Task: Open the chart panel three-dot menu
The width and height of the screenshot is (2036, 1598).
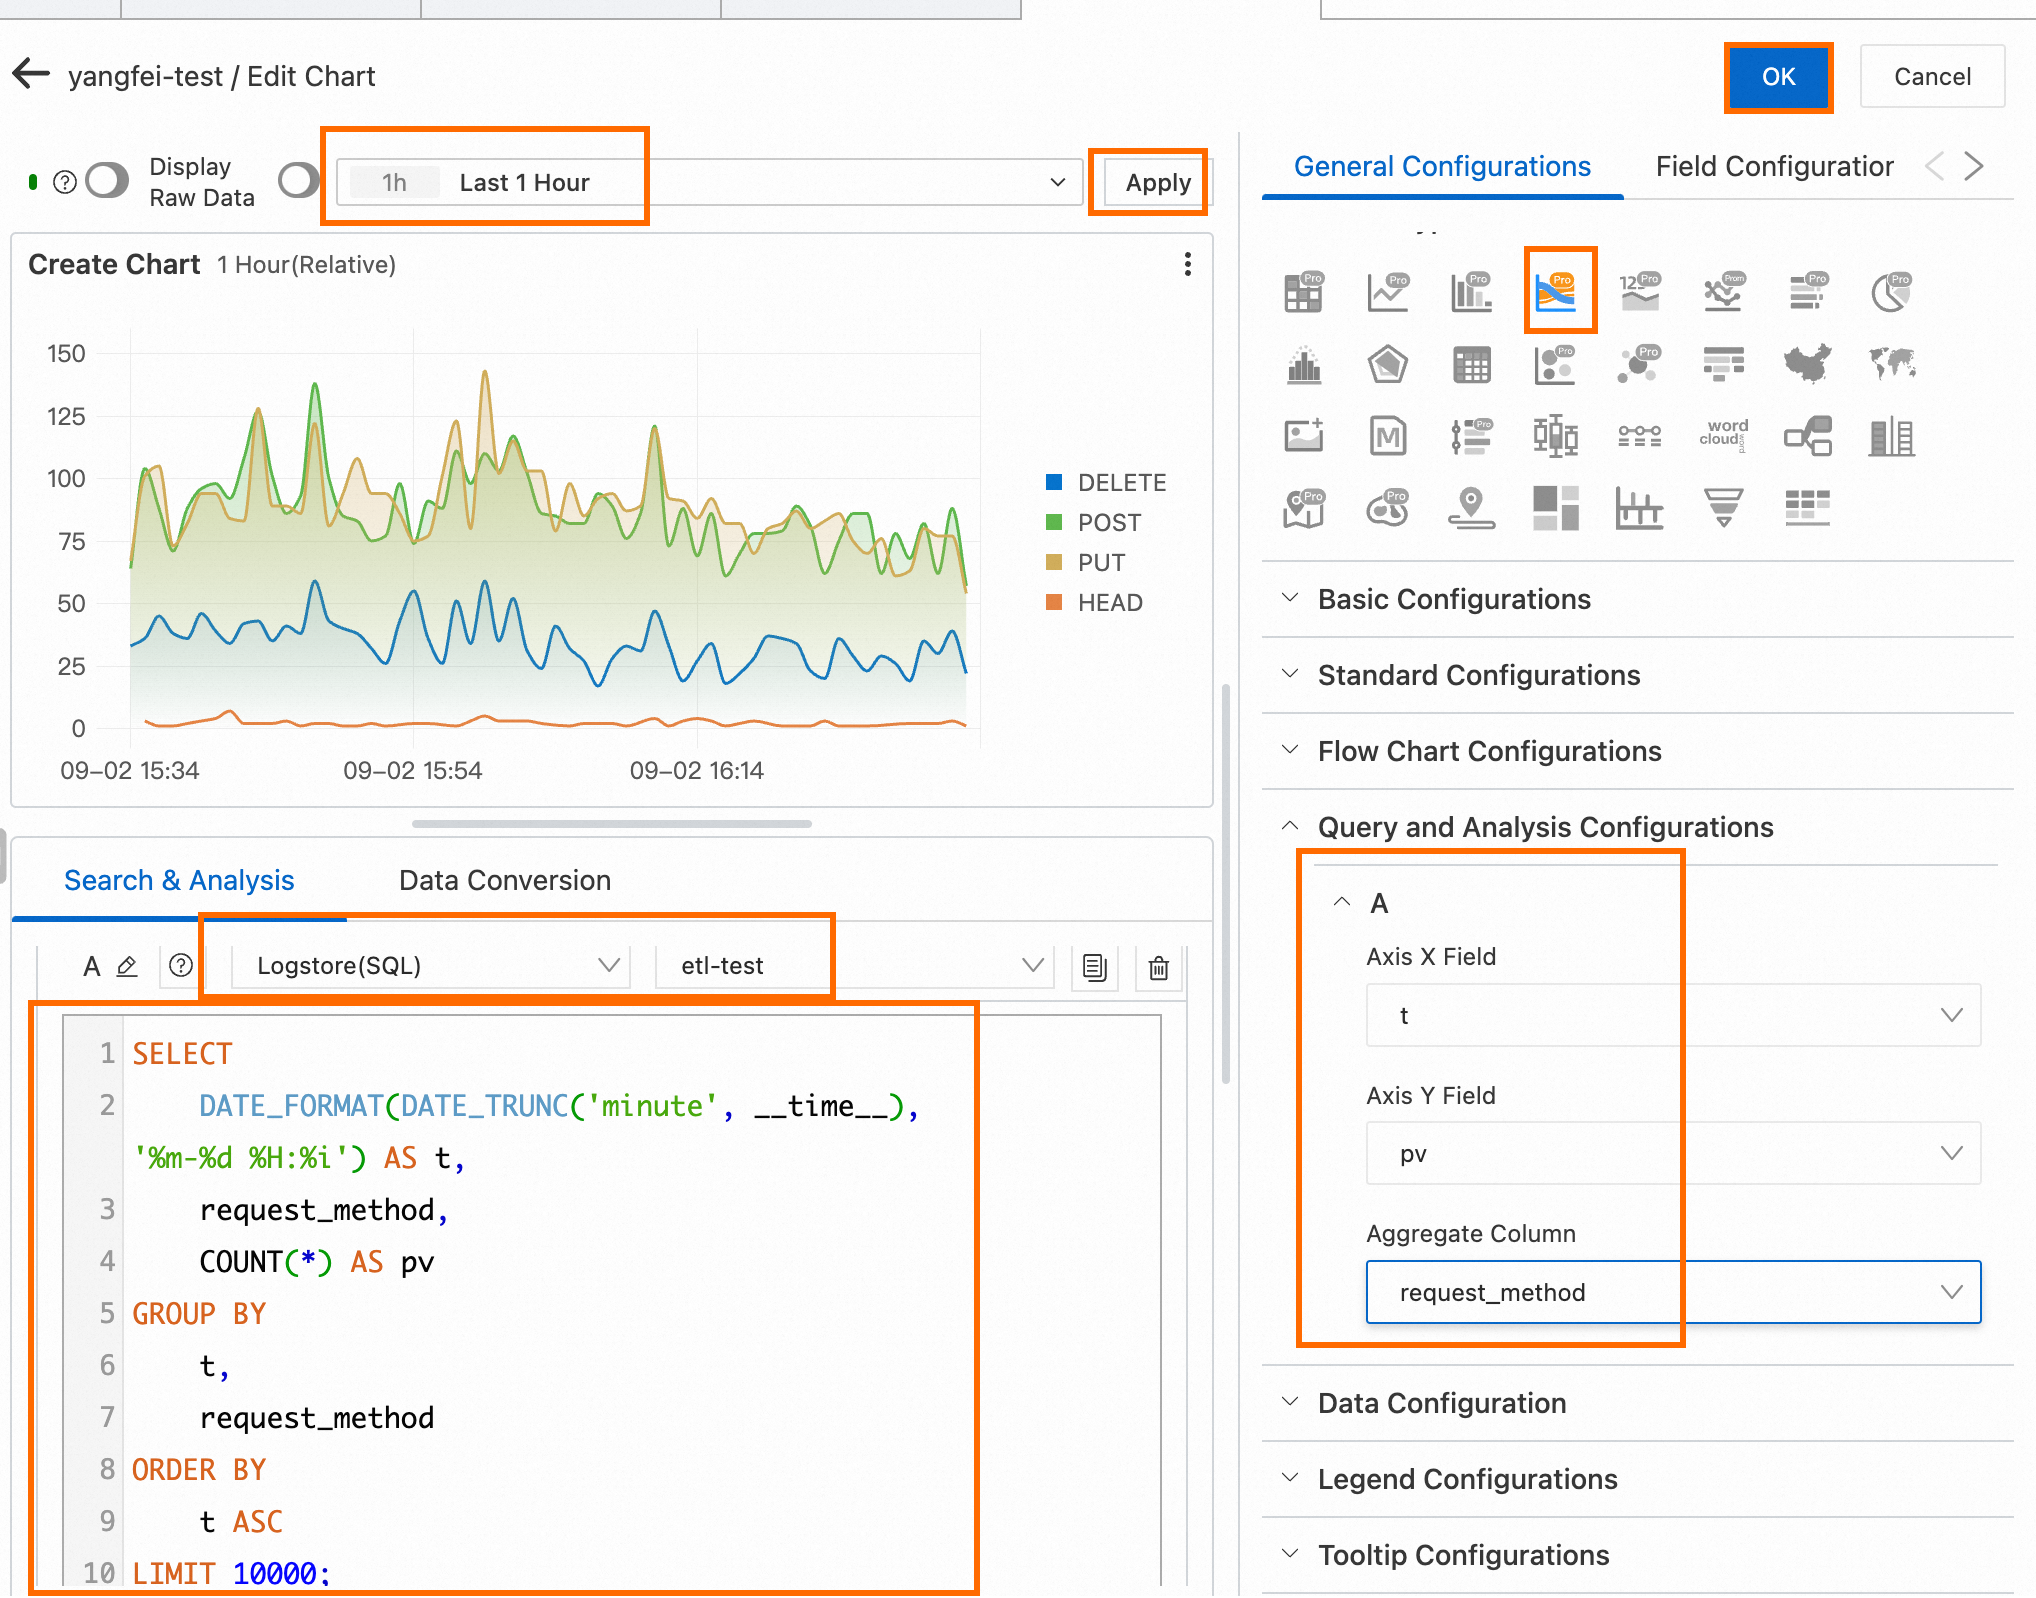Action: pyautogui.click(x=1187, y=264)
